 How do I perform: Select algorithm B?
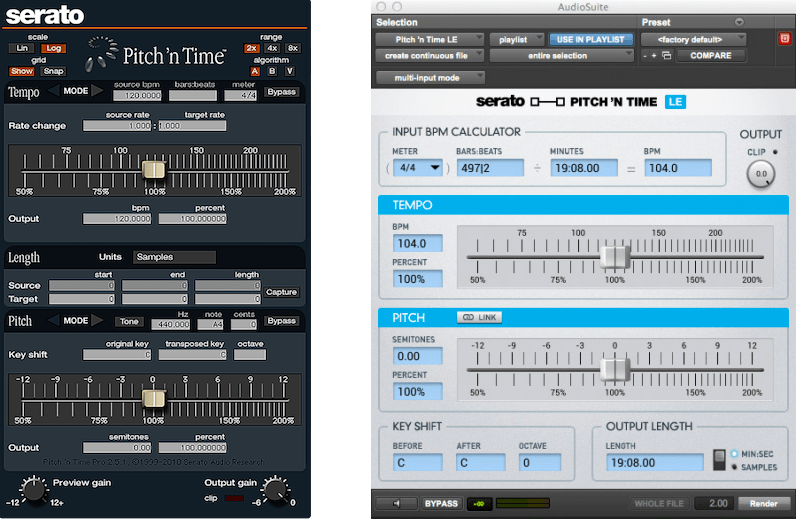point(272,71)
